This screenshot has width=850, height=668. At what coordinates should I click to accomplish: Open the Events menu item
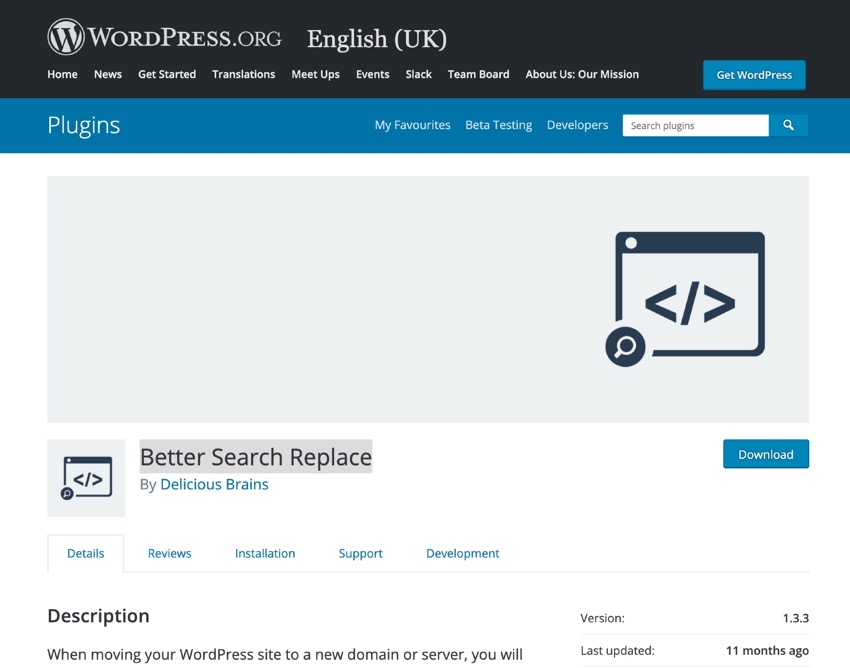click(372, 74)
